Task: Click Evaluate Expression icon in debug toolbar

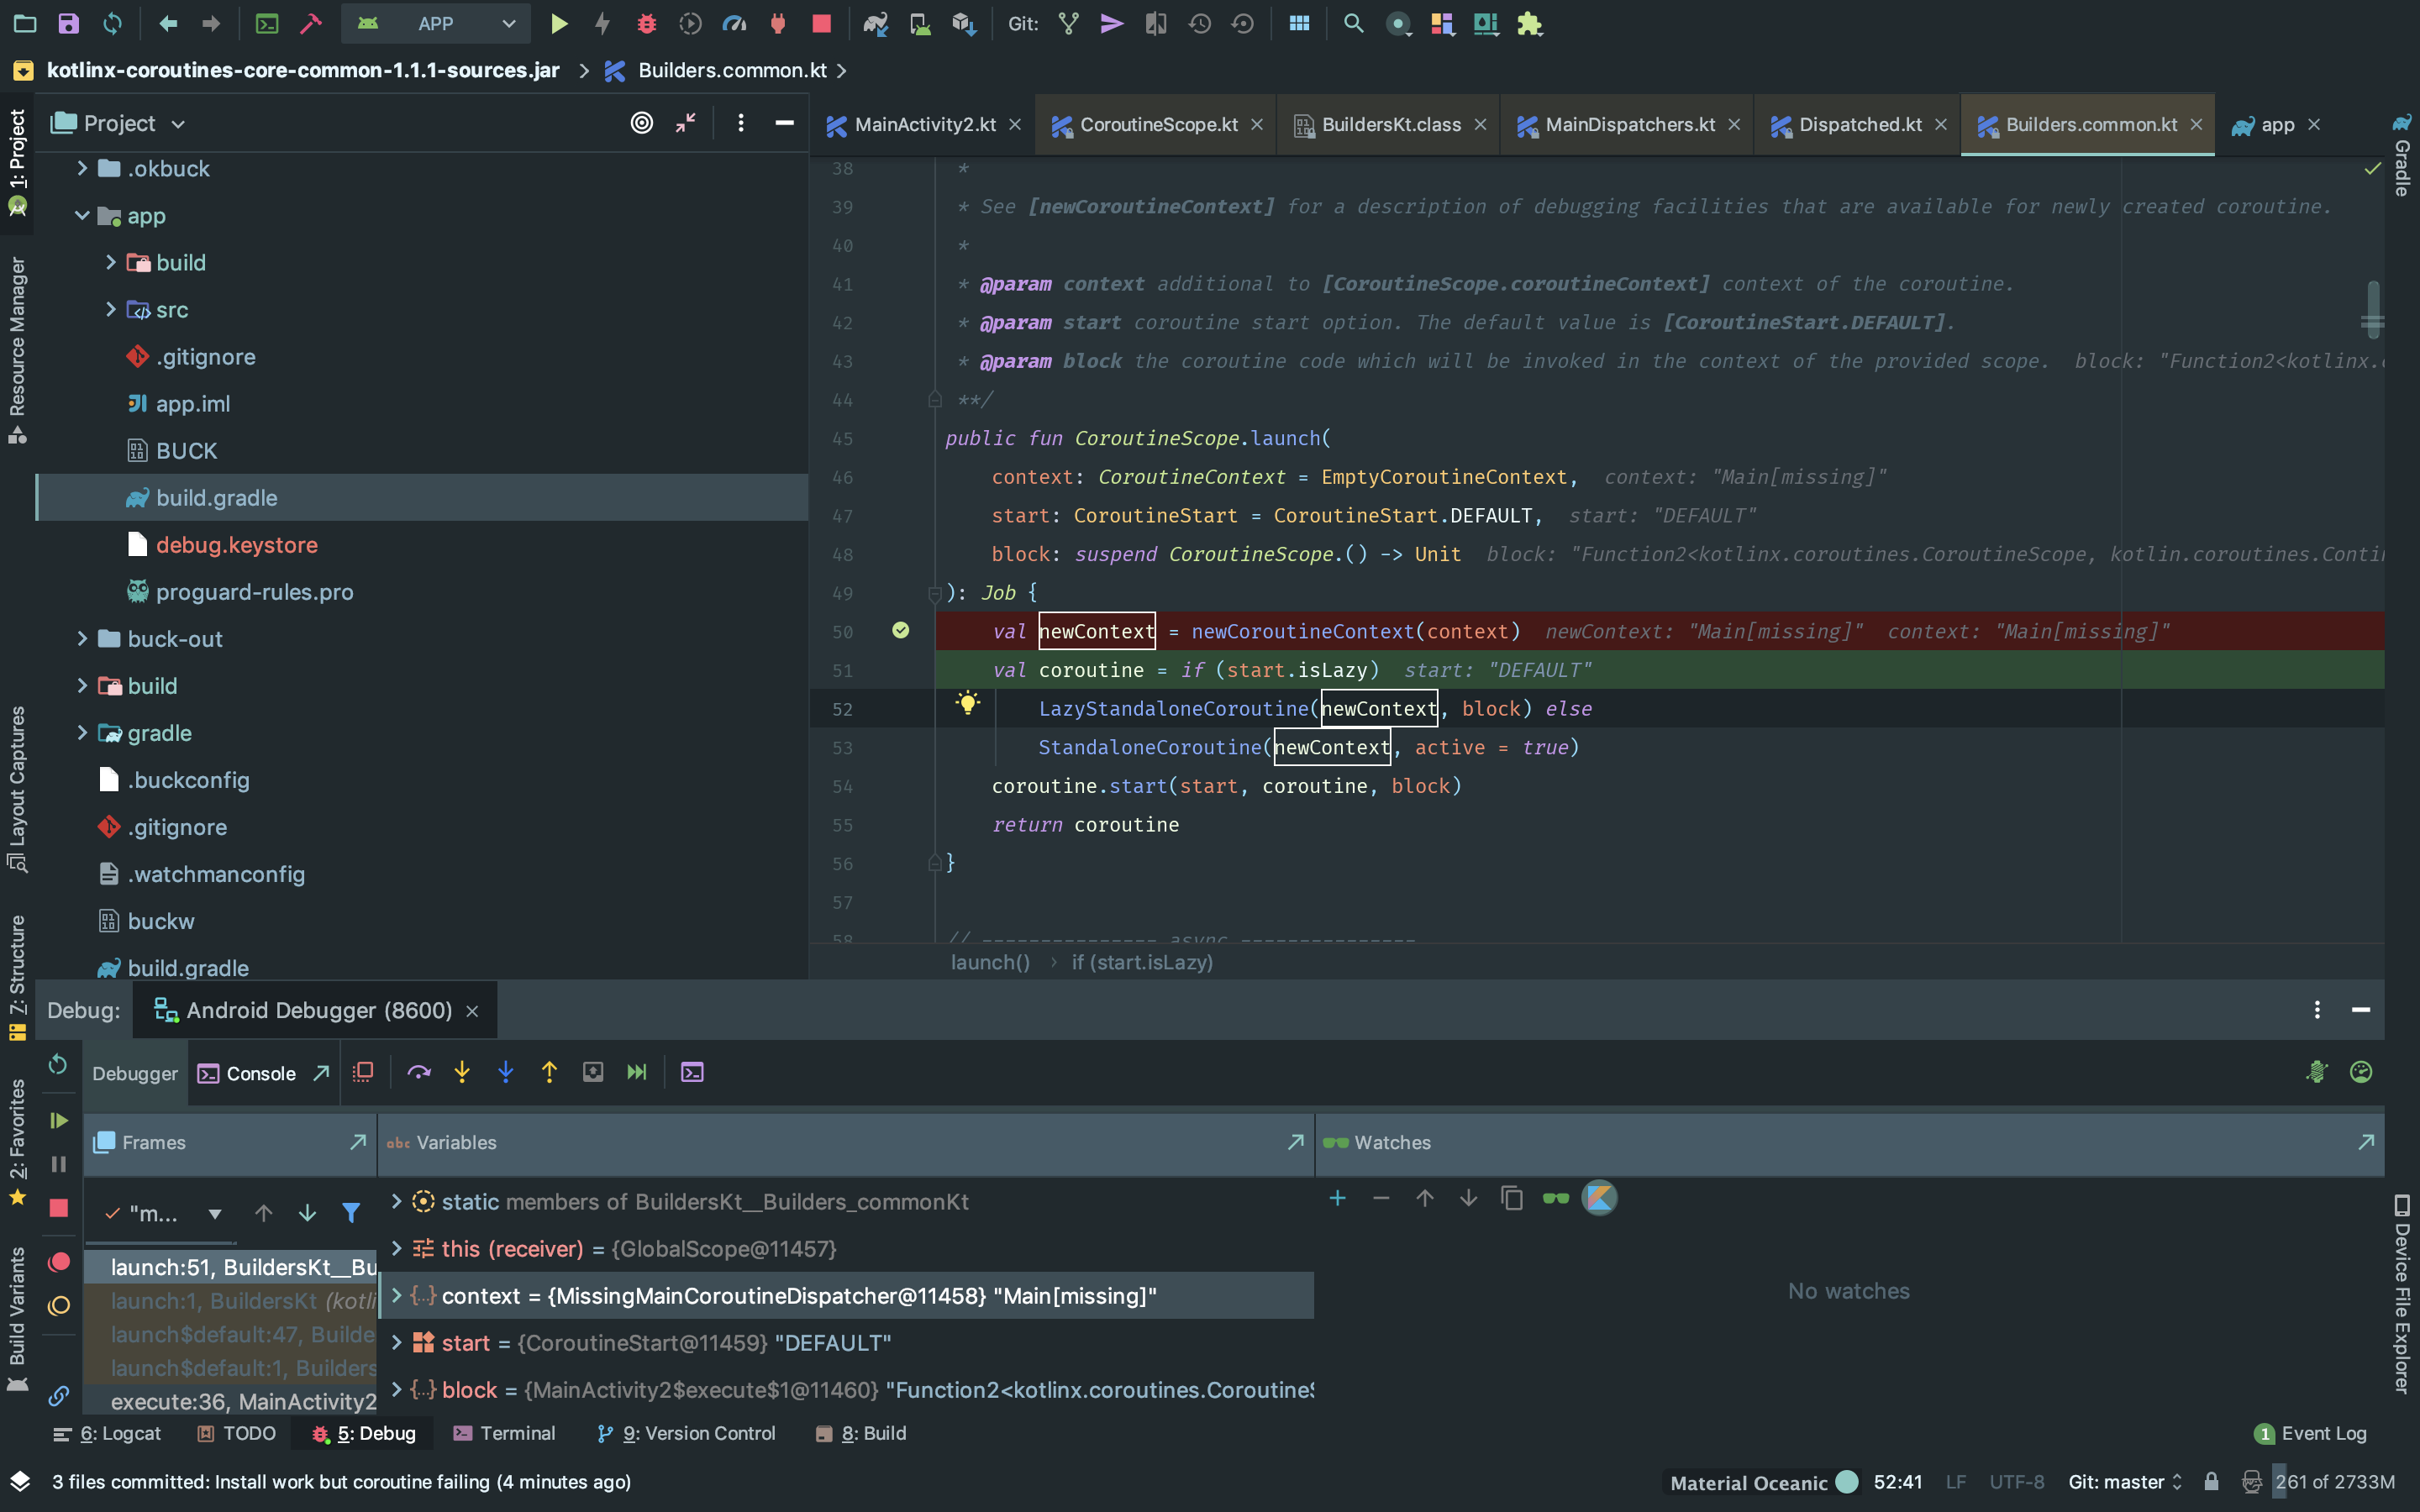Action: pos(692,1072)
